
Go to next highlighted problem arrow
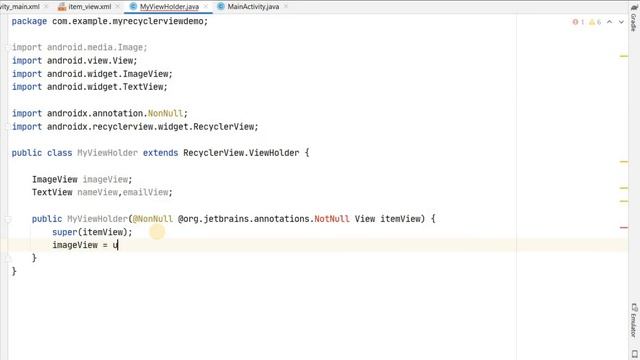621,22
